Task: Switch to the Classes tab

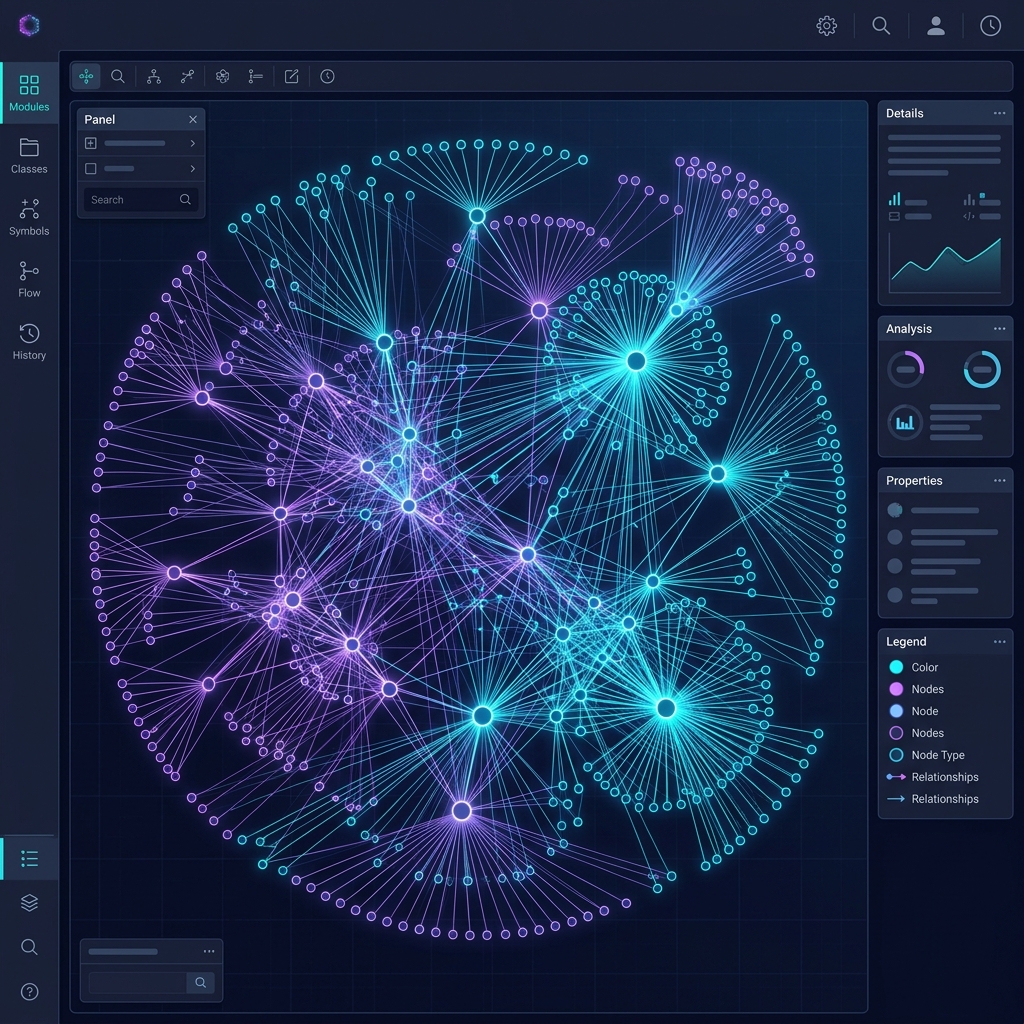Action: (x=29, y=156)
